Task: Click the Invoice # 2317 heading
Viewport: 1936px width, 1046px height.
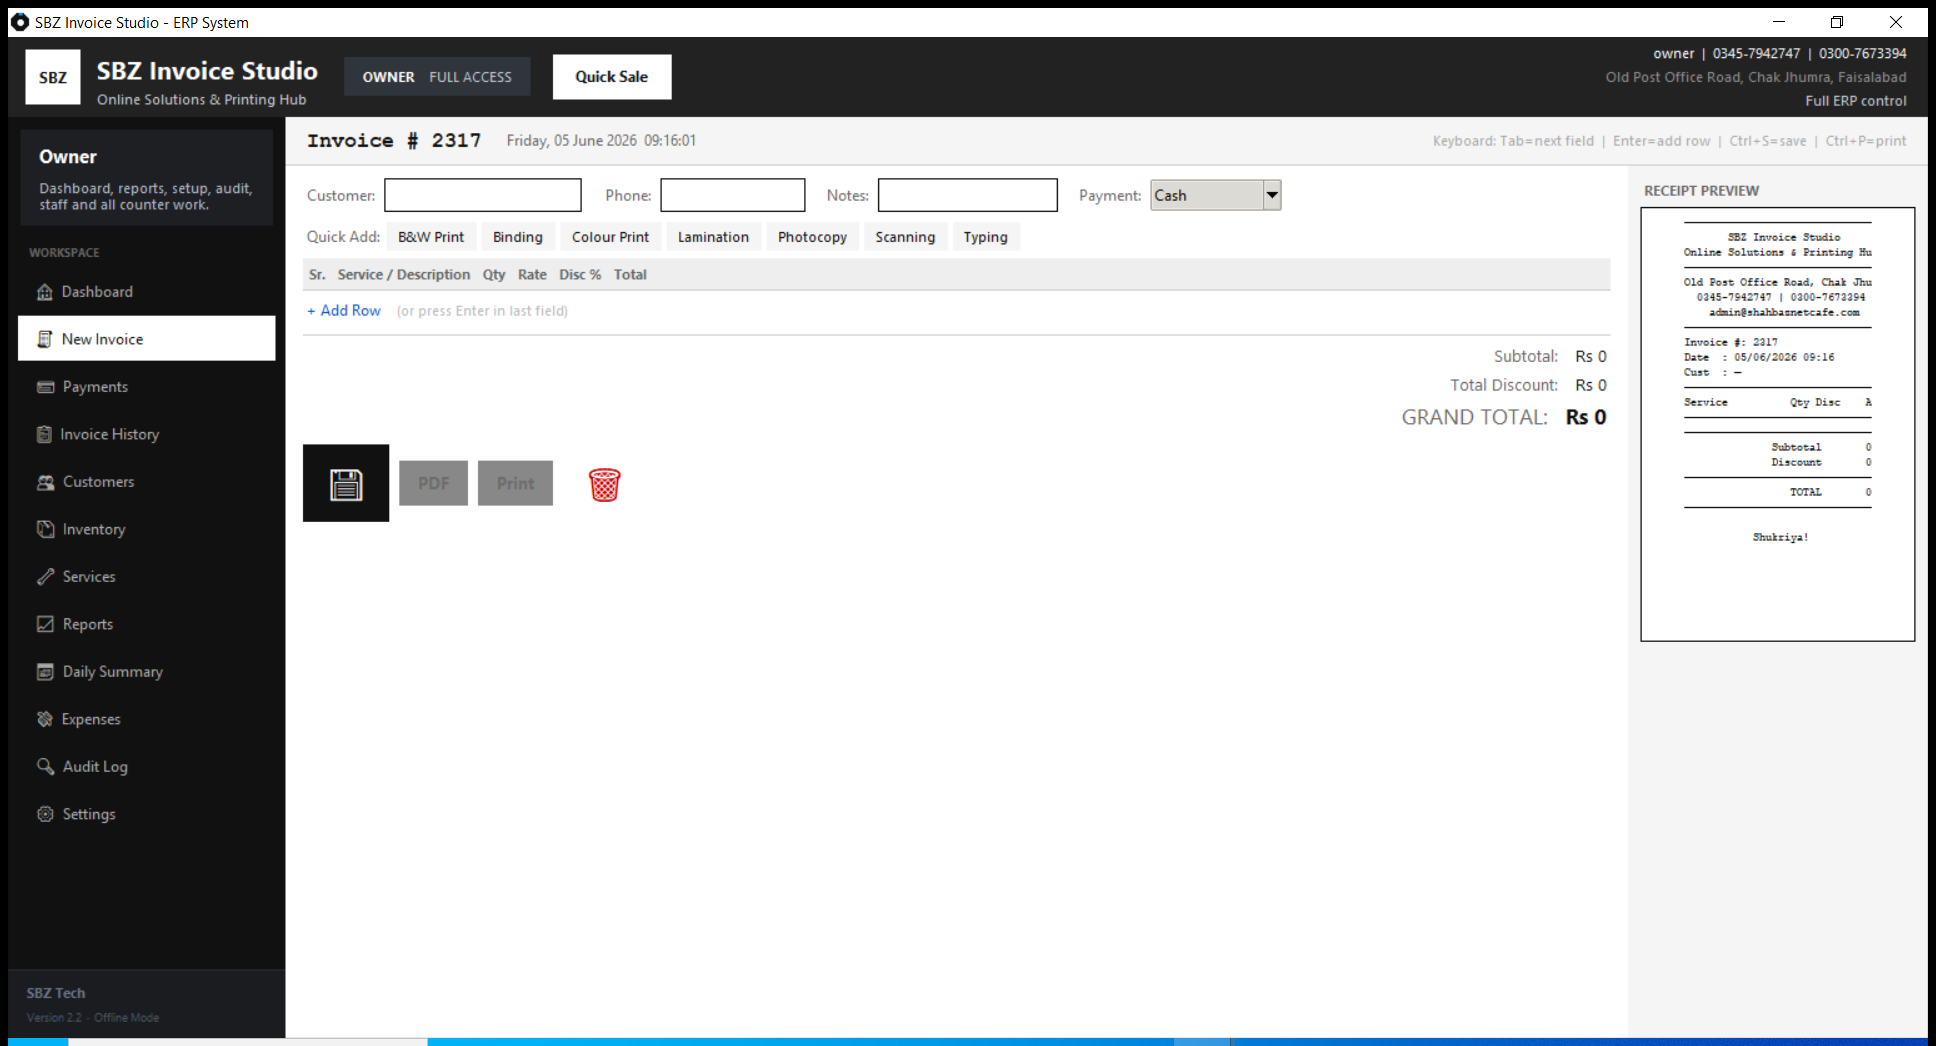Action: point(394,141)
